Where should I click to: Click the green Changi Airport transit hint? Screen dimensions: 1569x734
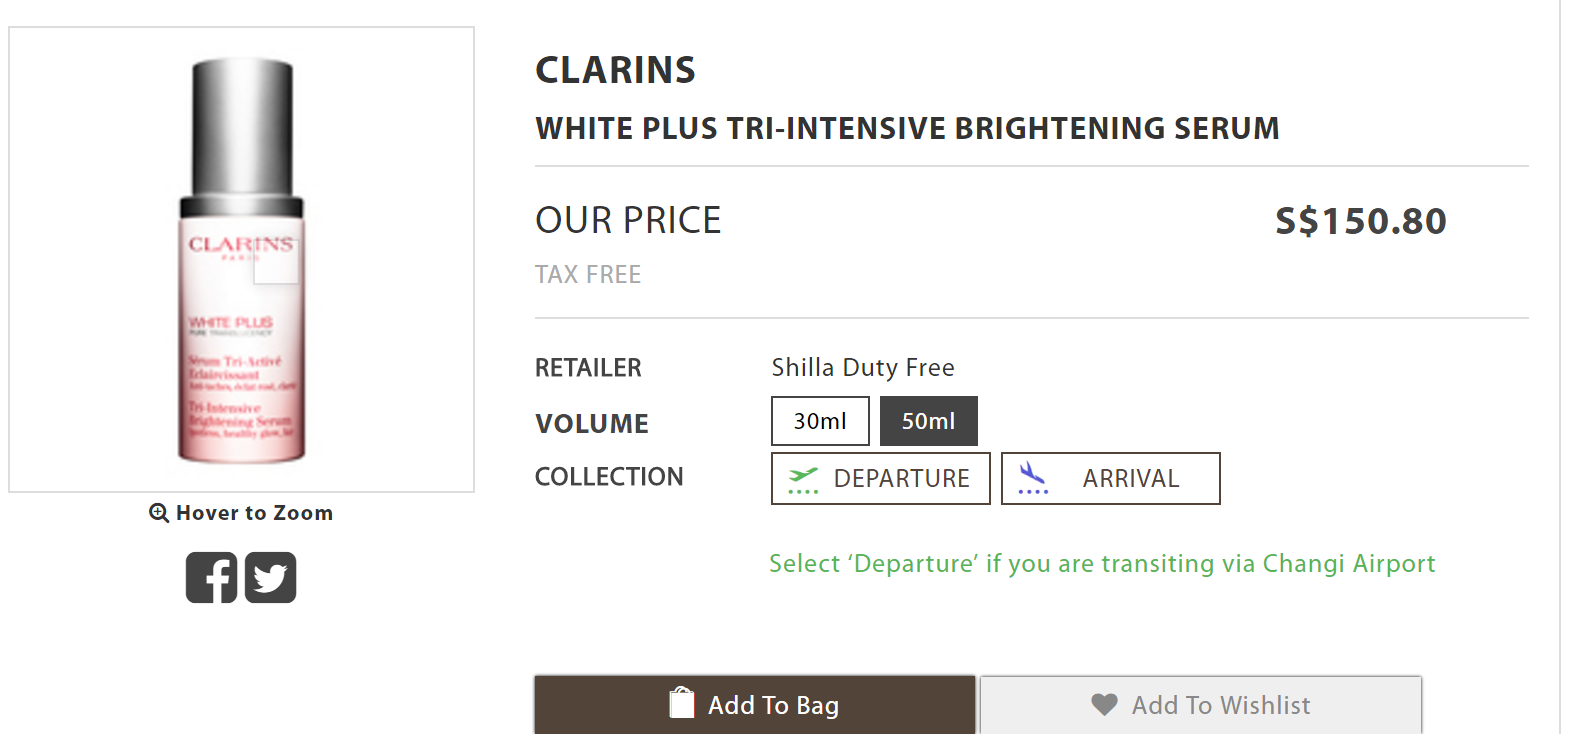point(1101,564)
